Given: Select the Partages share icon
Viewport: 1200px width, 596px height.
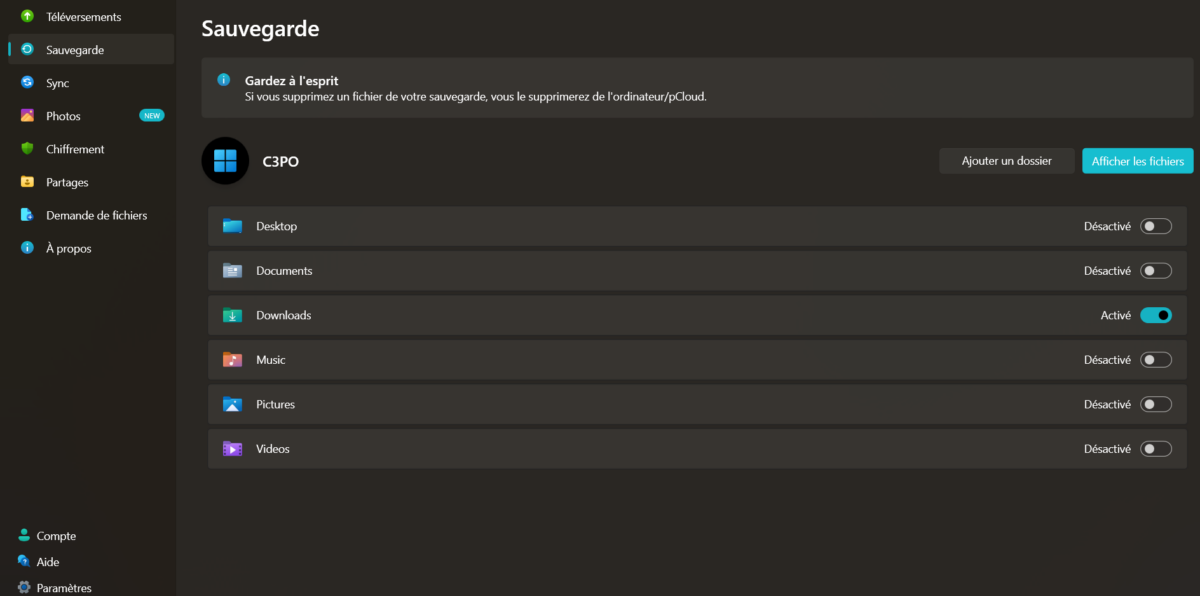Looking at the screenshot, I should click(x=25, y=181).
